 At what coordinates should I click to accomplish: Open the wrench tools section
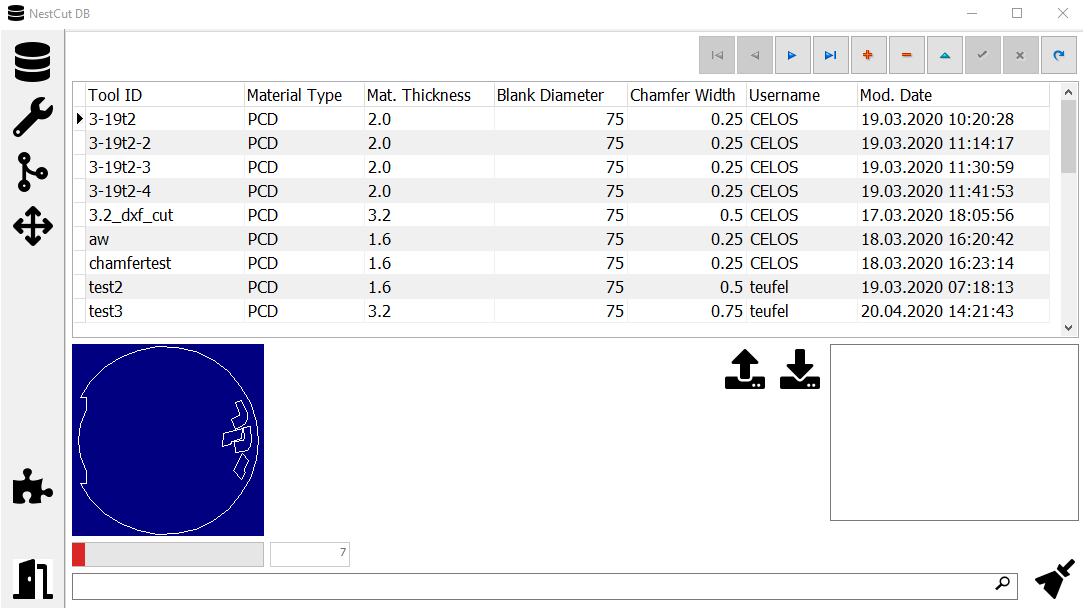(32, 117)
